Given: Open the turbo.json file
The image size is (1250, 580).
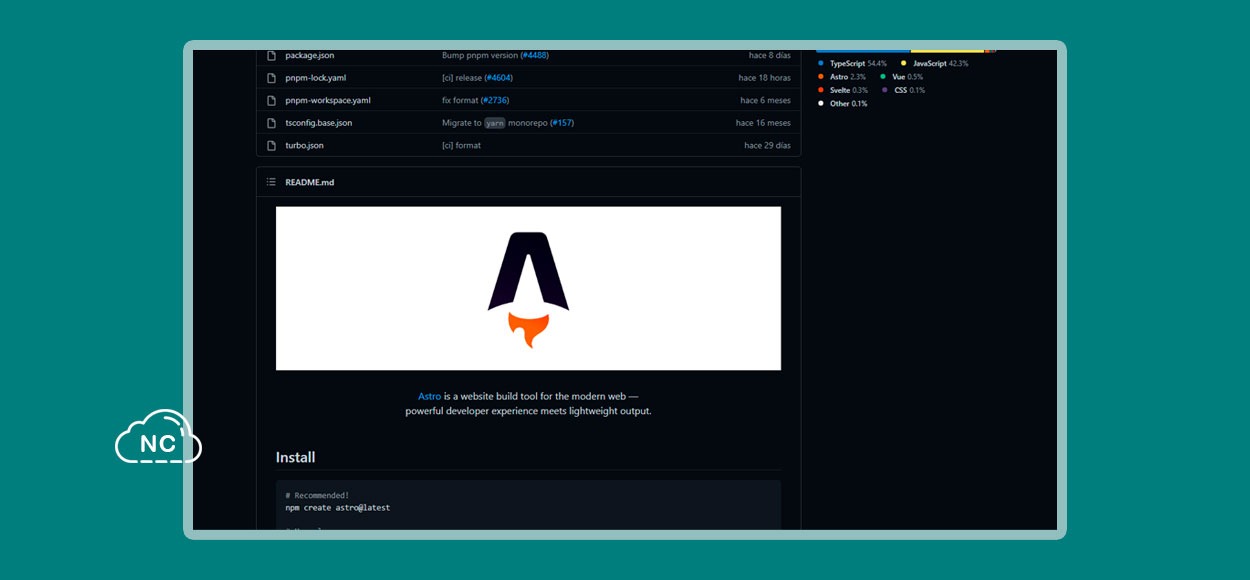Looking at the screenshot, I should [304, 145].
